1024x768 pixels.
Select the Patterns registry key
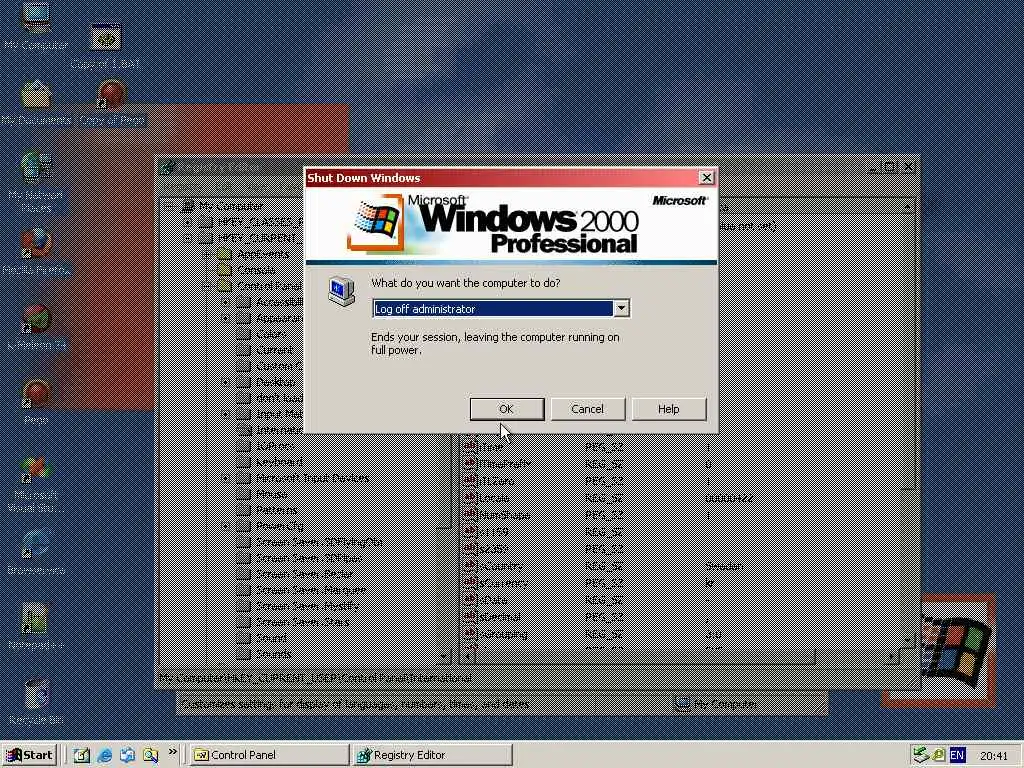pyautogui.click(x=276, y=510)
